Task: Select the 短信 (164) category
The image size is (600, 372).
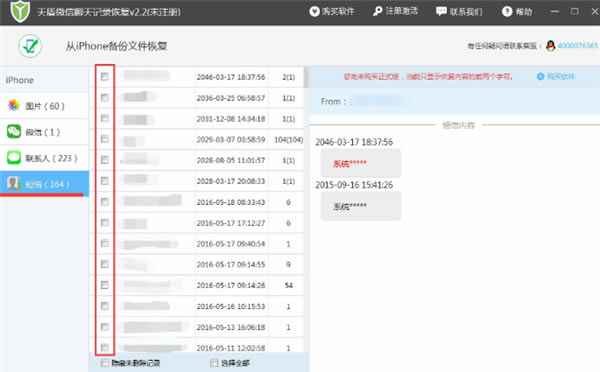Action: 44,184
